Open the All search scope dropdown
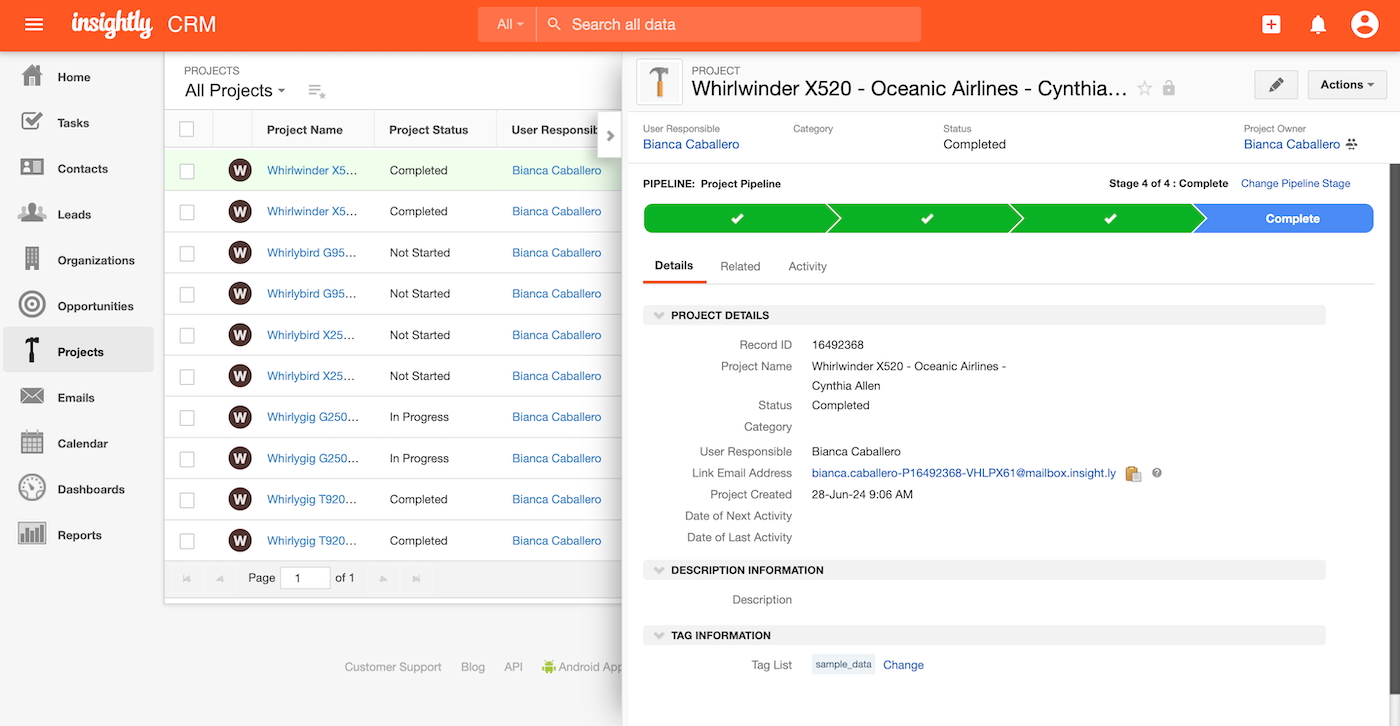The width and height of the screenshot is (1400, 726). click(x=508, y=24)
